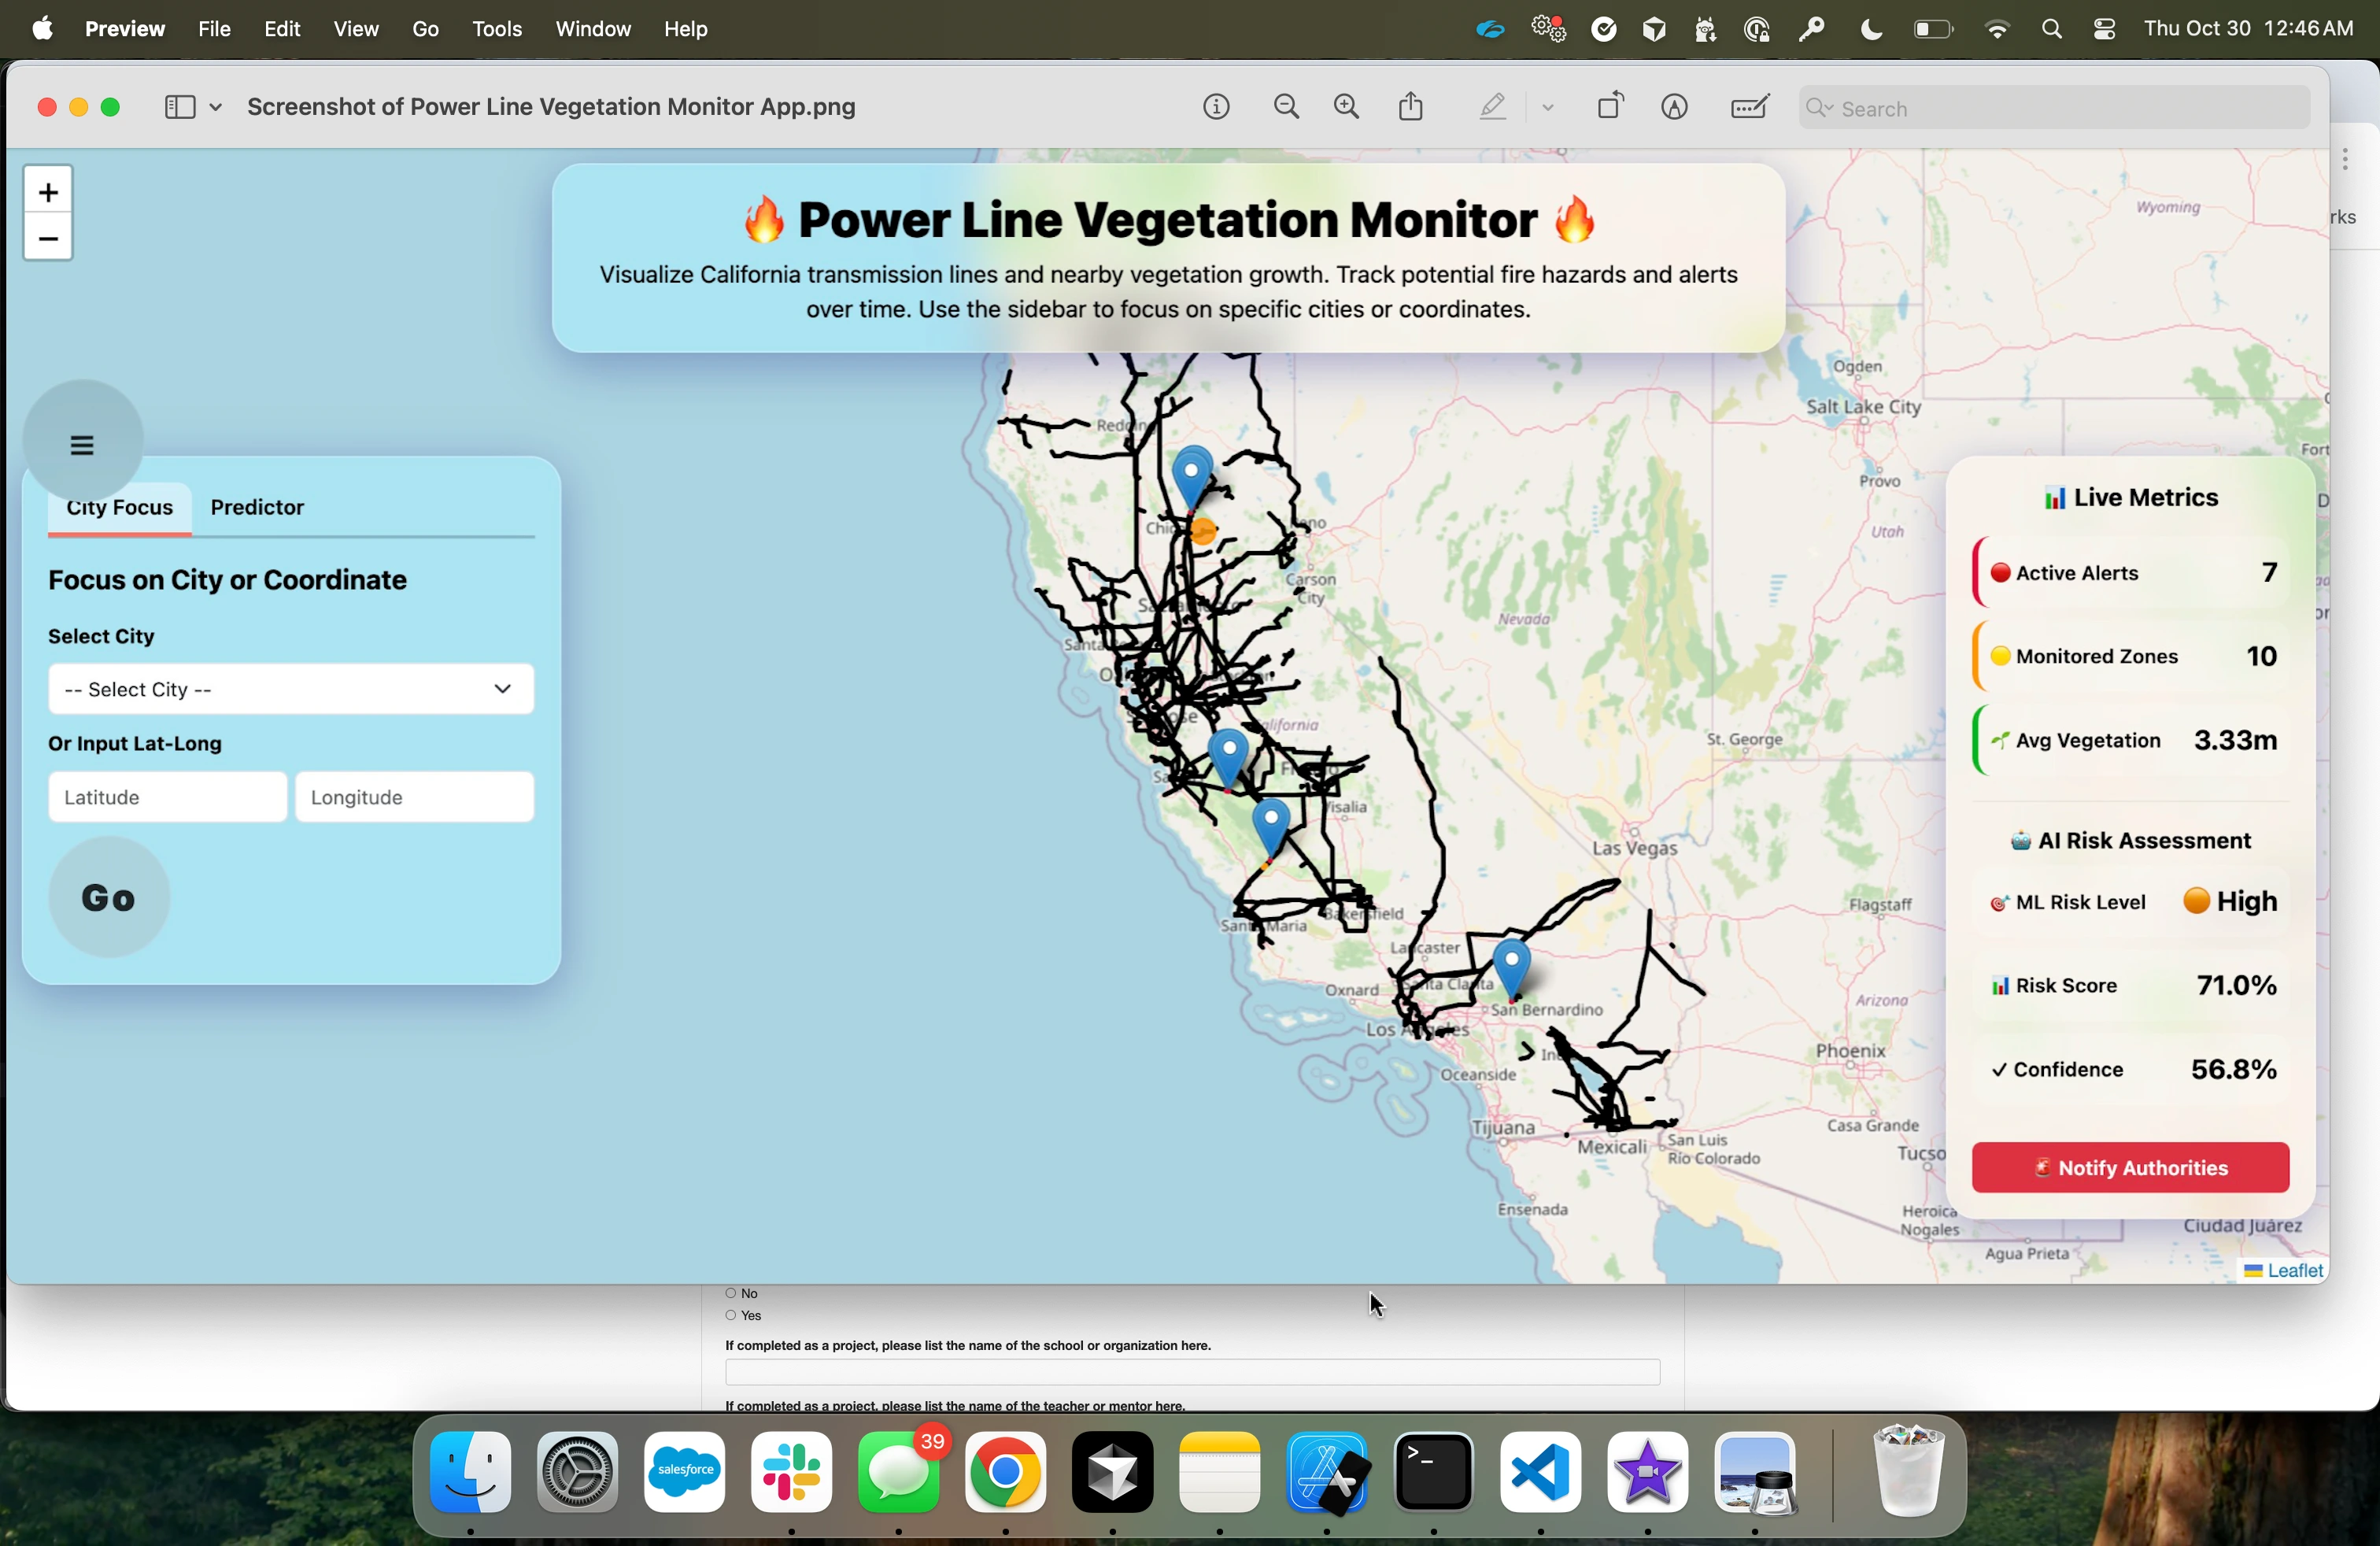The width and height of the screenshot is (2380, 1546).
Task: Switch to the City Focus tab
Action: click(120, 507)
